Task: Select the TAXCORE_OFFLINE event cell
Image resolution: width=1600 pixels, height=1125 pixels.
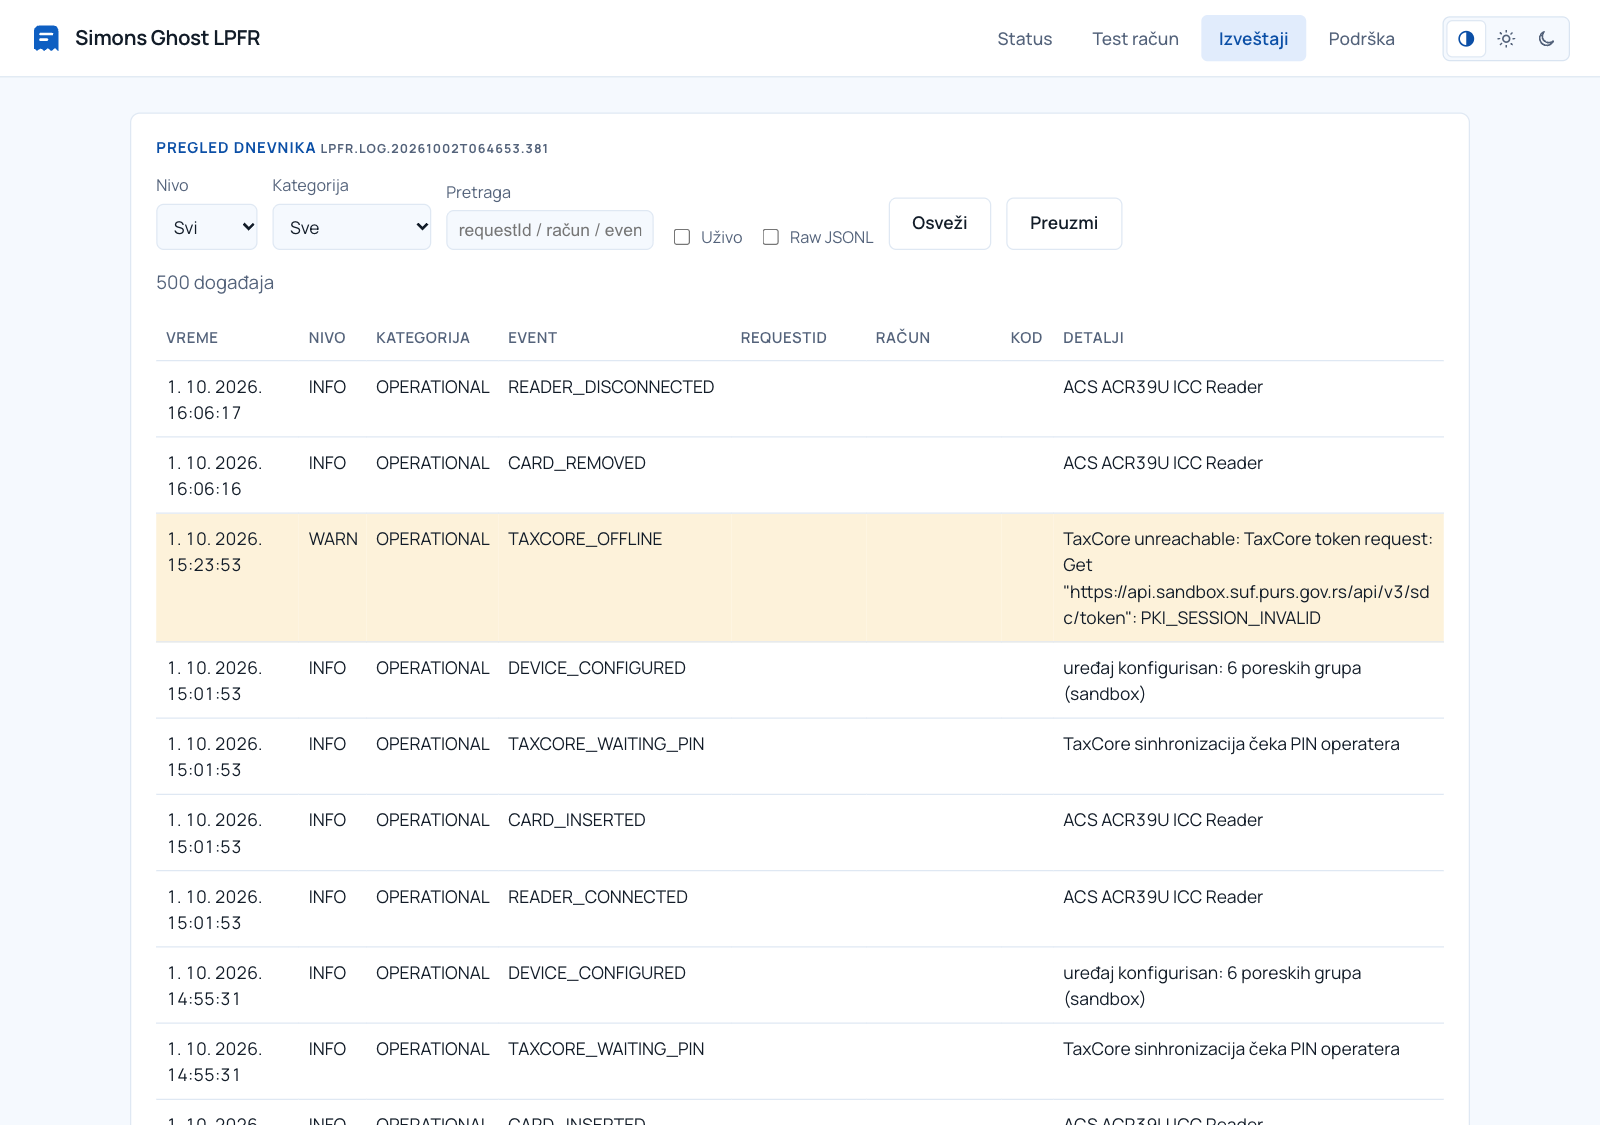Action: coord(585,539)
